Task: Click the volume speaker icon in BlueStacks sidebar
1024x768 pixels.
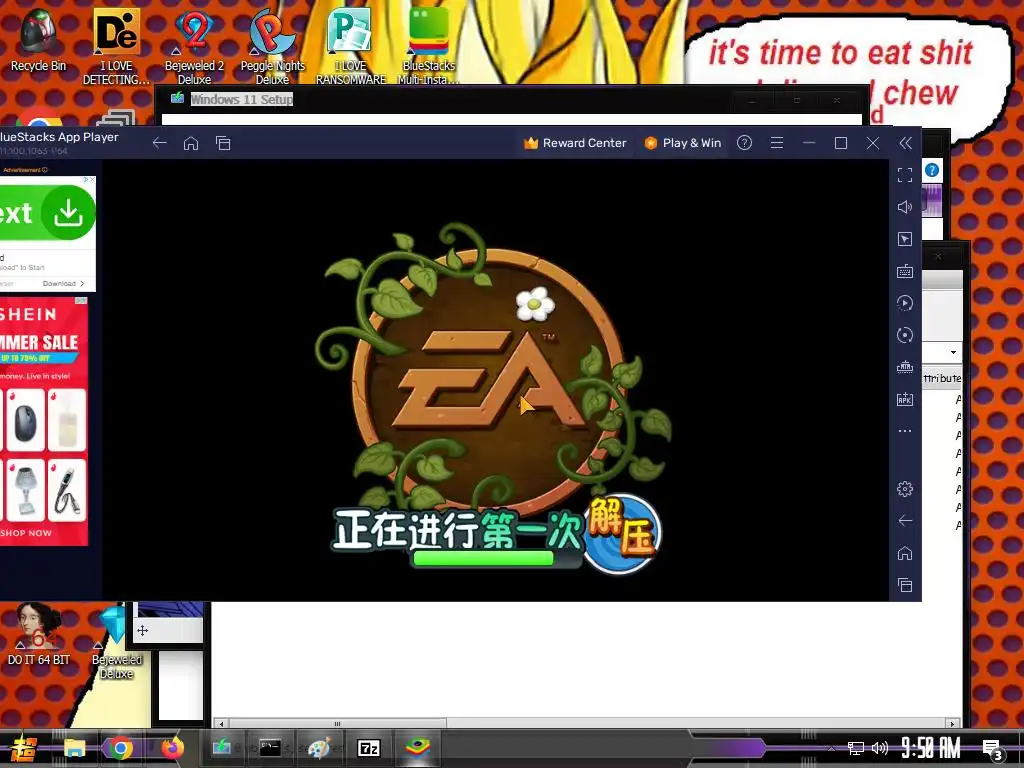Action: pyautogui.click(x=904, y=207)
